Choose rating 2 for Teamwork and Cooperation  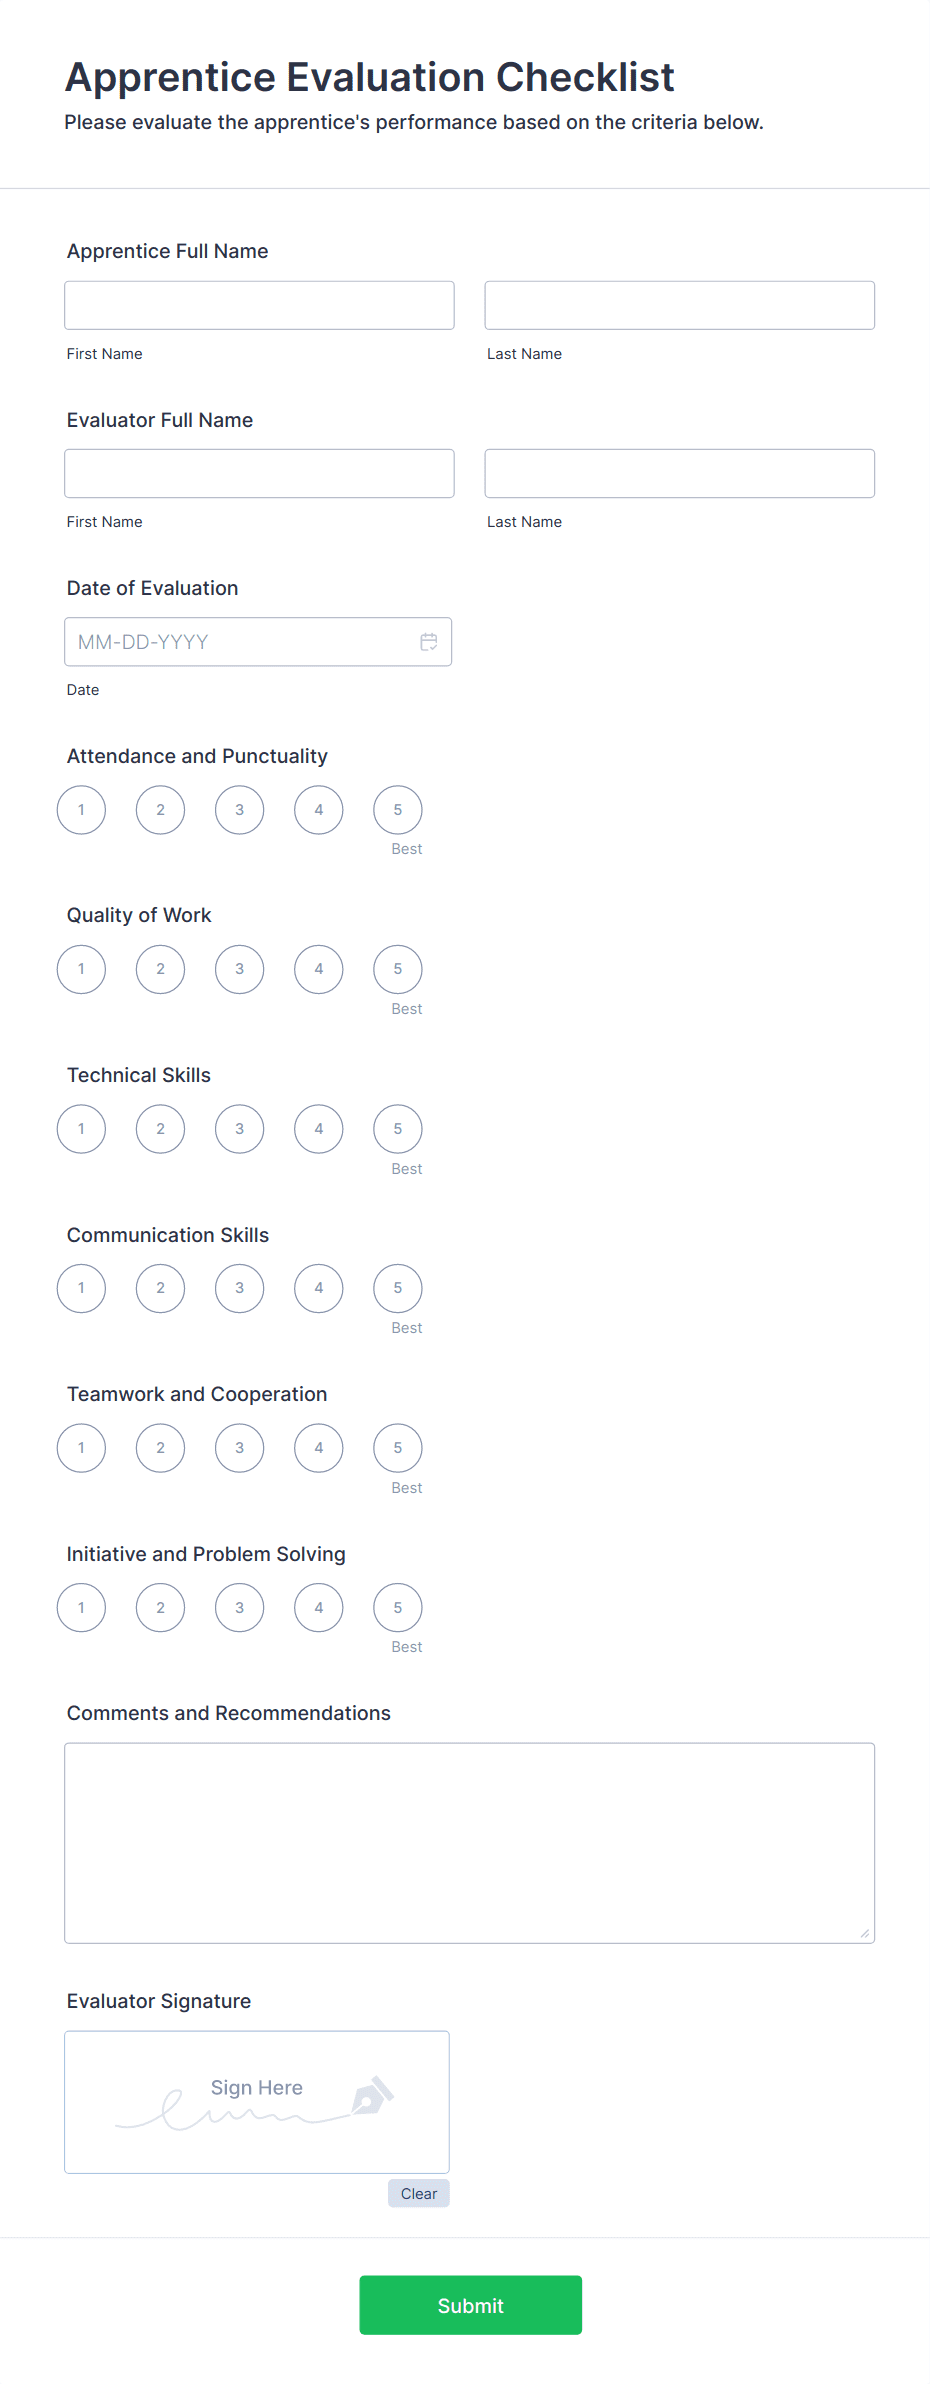160,1447
